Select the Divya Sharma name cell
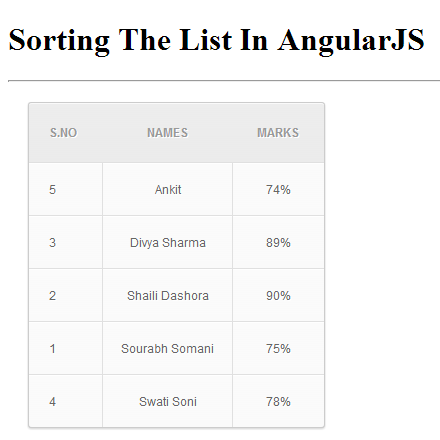The width and height of the screenshot is (440, 440). pyautogui.click(x=167, y=242)
